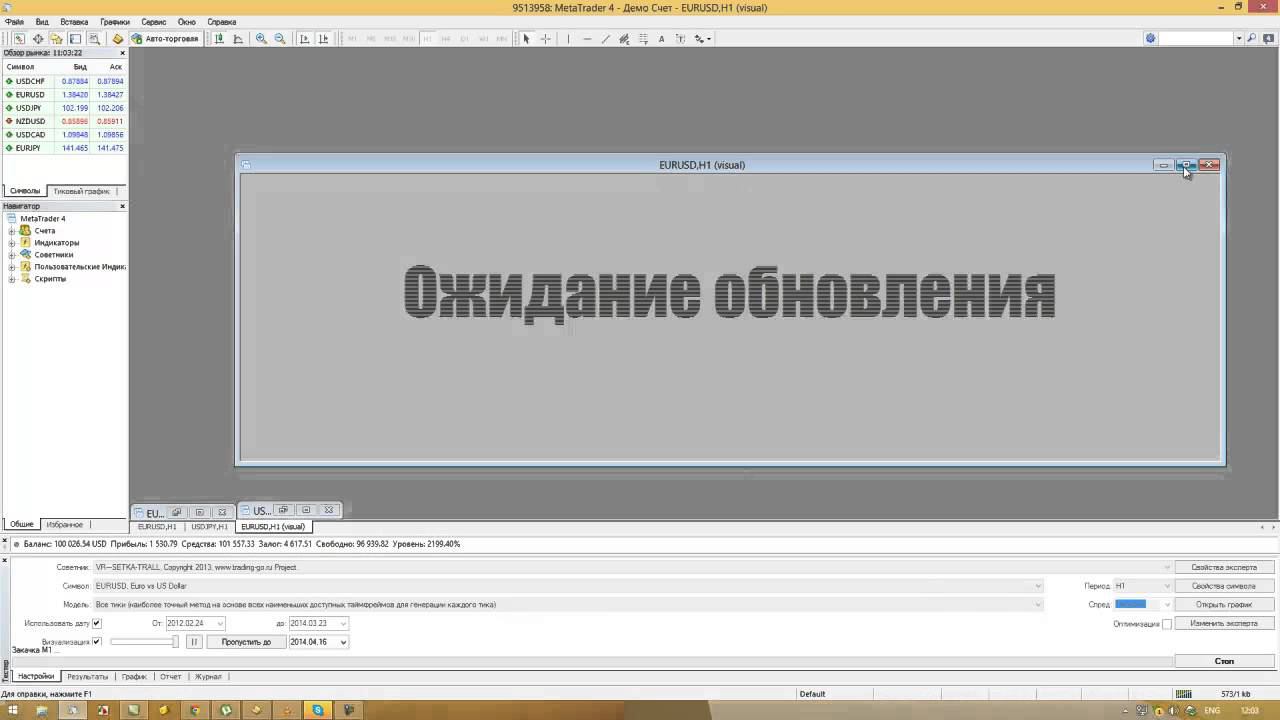
Task: Open the Сервис menu
Action: 154,22
